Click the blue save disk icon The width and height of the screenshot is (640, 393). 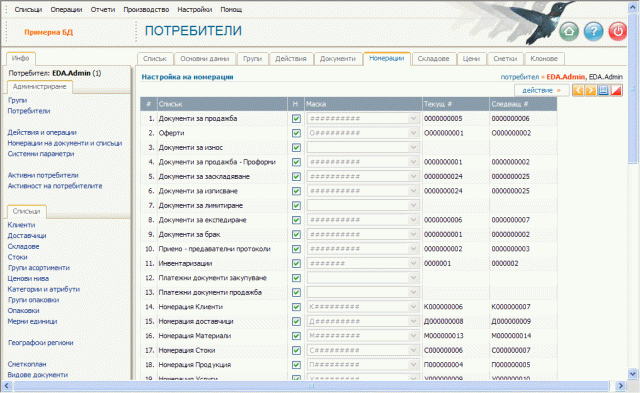click(603, 90)
